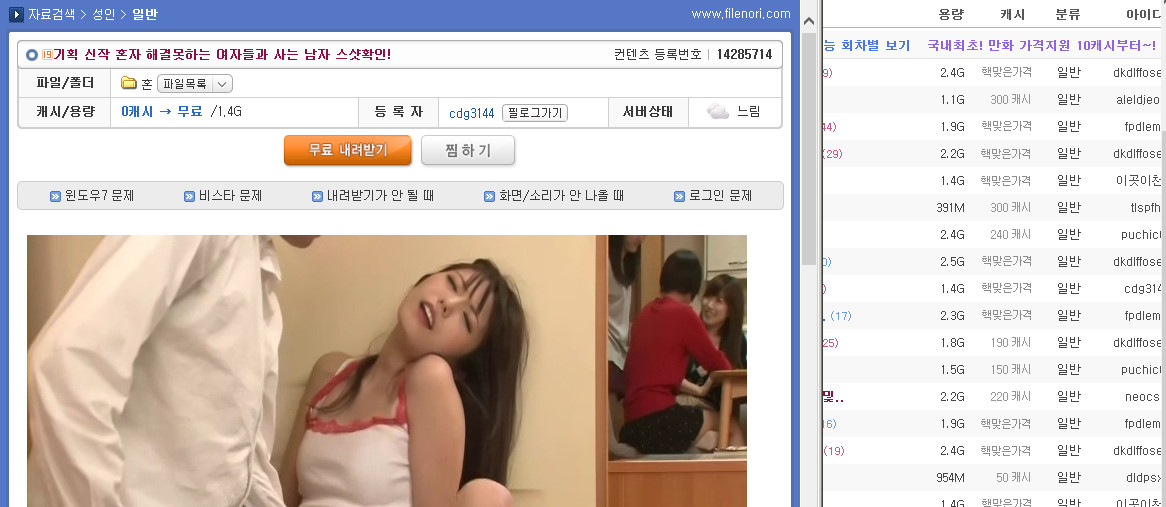The width and height of the screenshot is (1166, 507).
Task: Click the blue icon beside 화면/소리가 안 나올 때
Action: click(x=489, y=196)
